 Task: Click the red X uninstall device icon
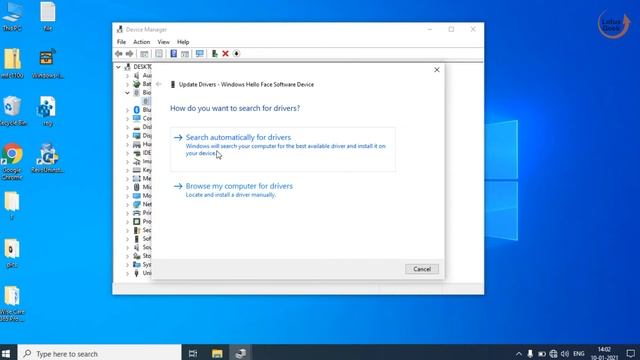point(225,53)
